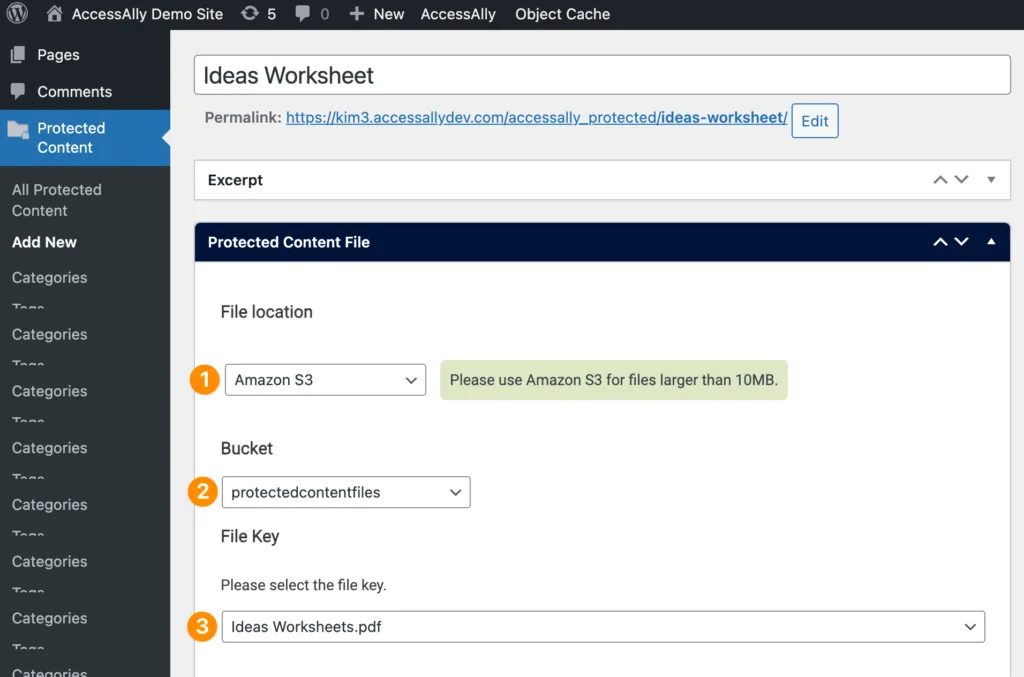Move the Excerpt panel down

(961, 180)
